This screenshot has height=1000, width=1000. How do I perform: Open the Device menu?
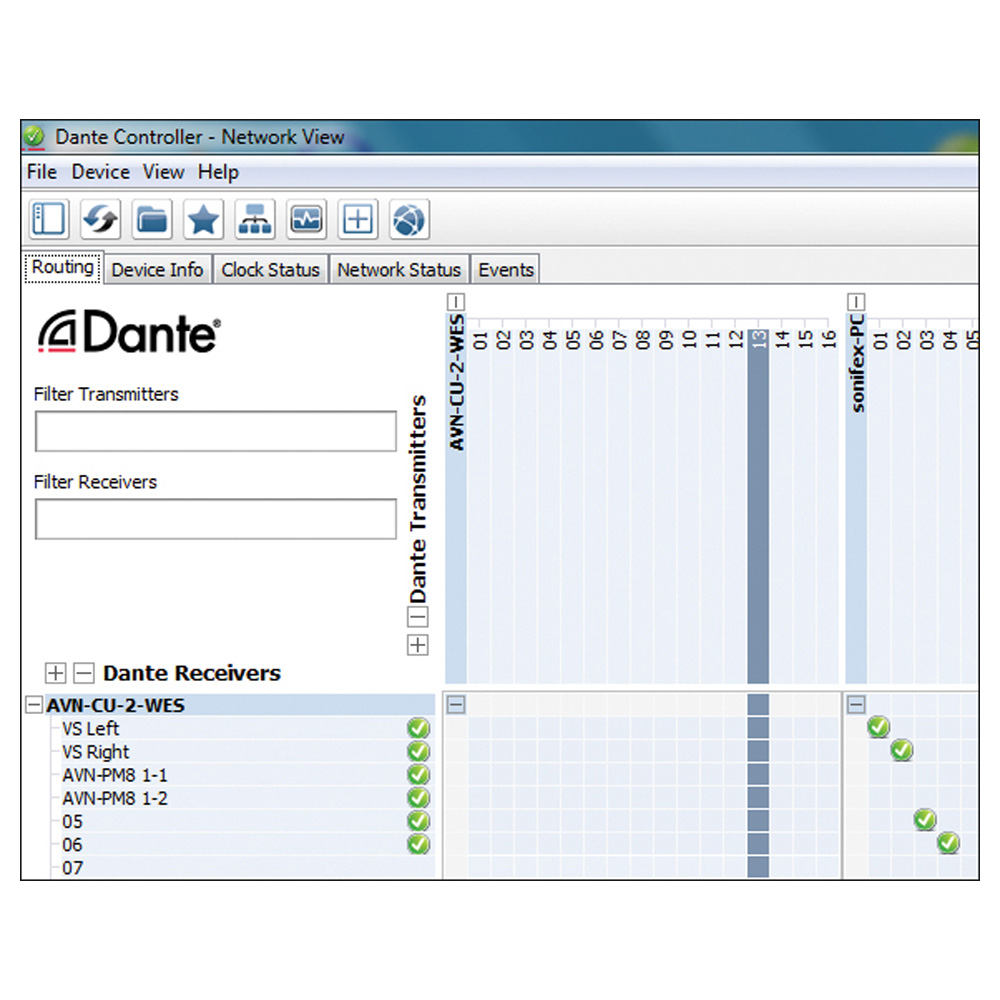pyautogui.click(x=101, y=172)
